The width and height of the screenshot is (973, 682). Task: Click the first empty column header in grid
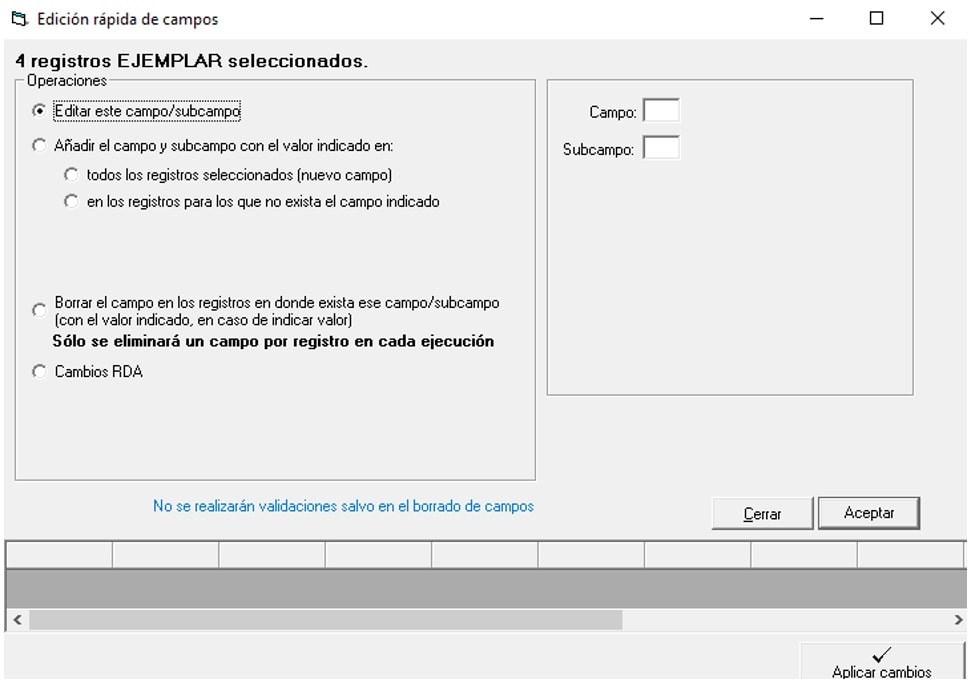point(60,555)
